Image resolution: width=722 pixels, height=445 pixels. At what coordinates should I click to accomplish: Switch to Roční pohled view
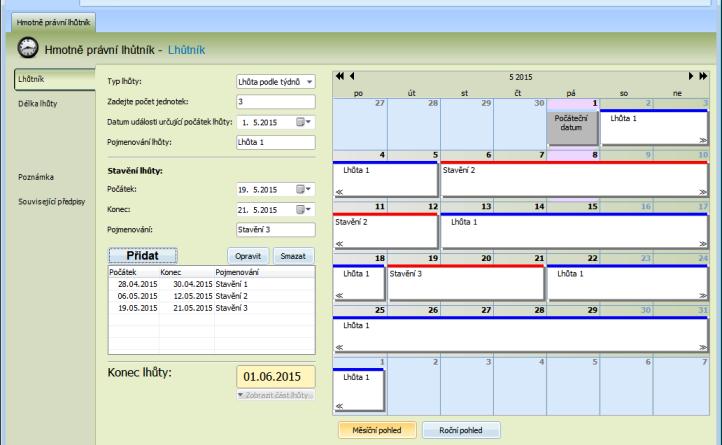pos(461,430)
